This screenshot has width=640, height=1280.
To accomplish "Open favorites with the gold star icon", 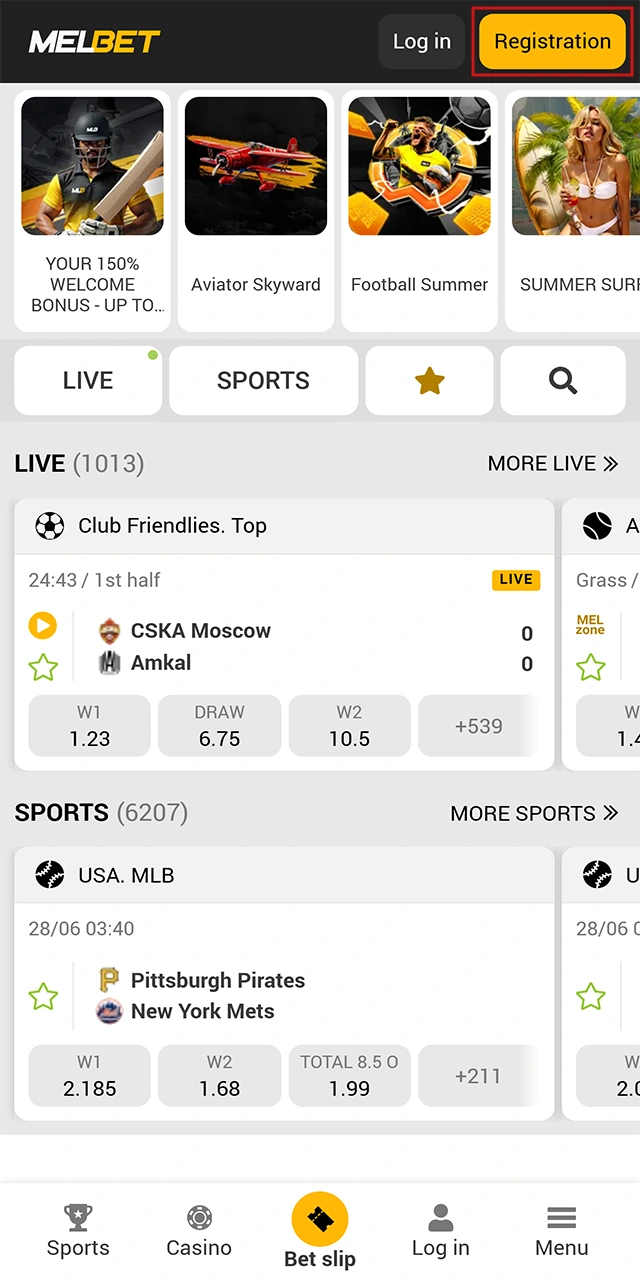I will coord(429,380).
